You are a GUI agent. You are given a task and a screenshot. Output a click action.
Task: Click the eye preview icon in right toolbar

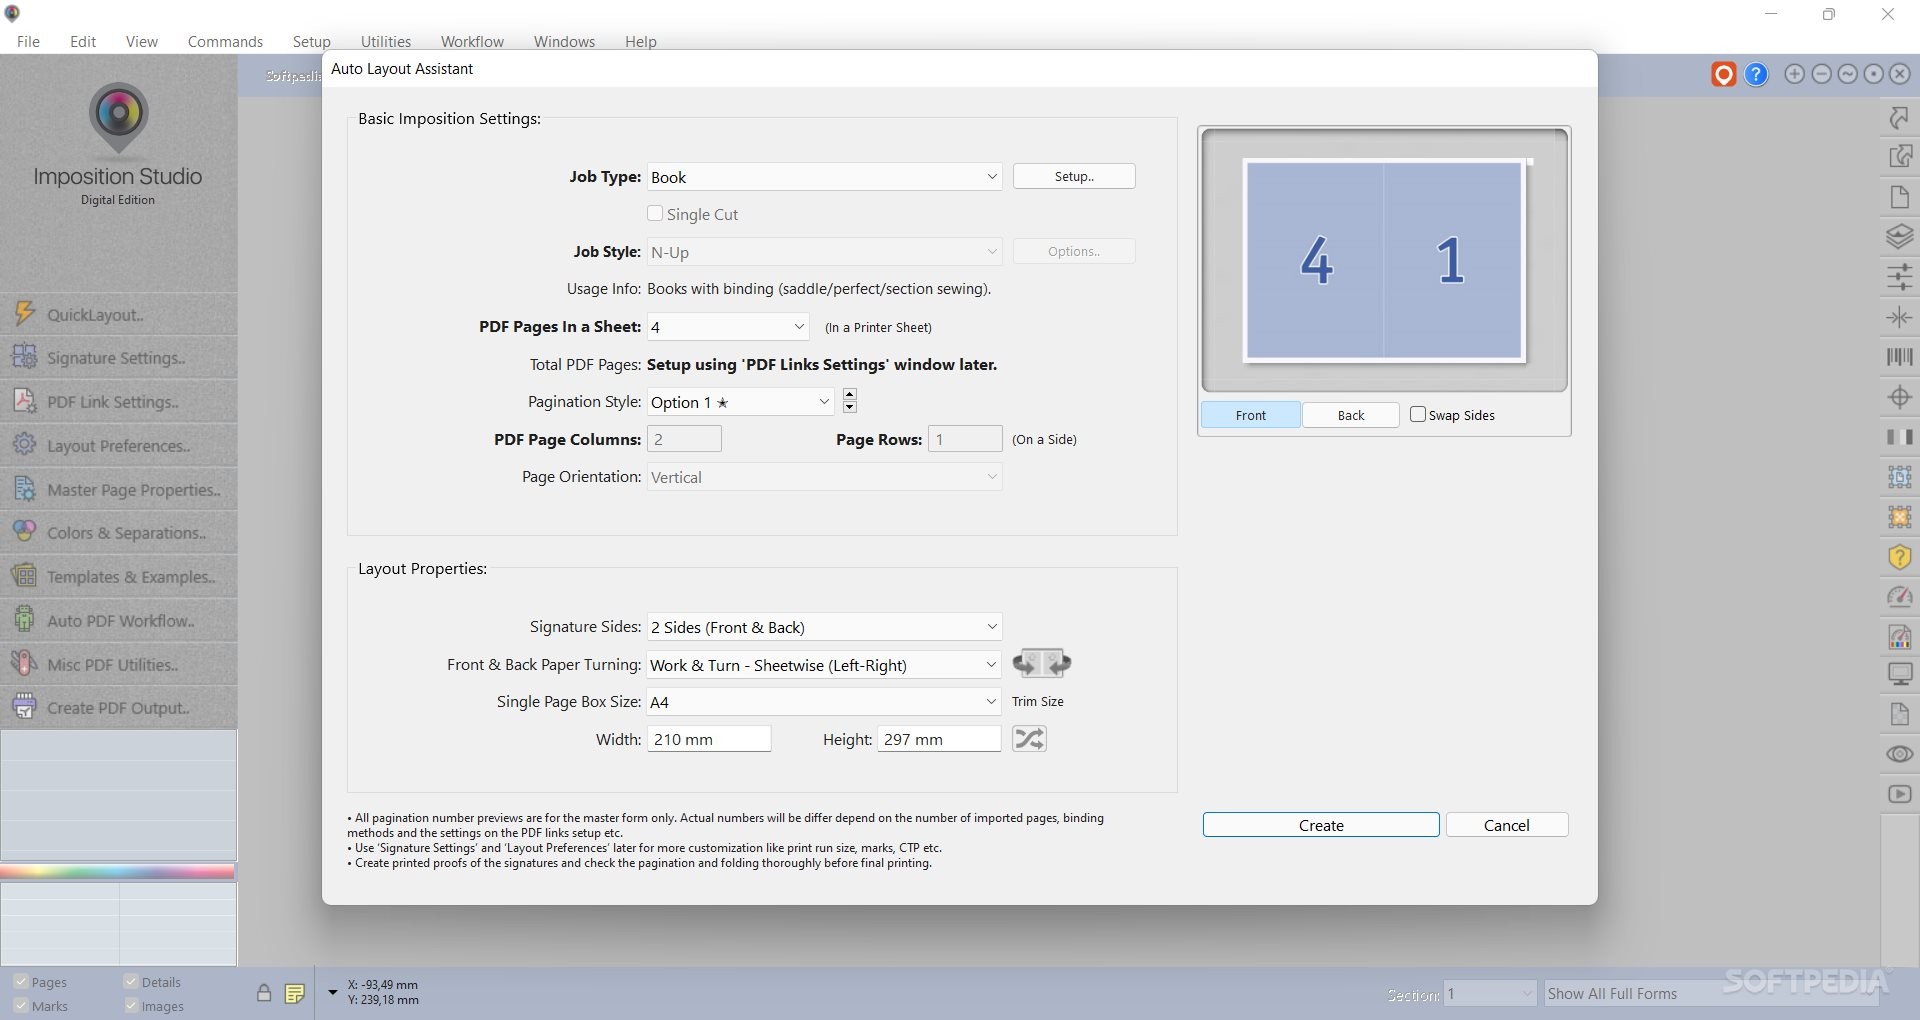[1899, 754]
